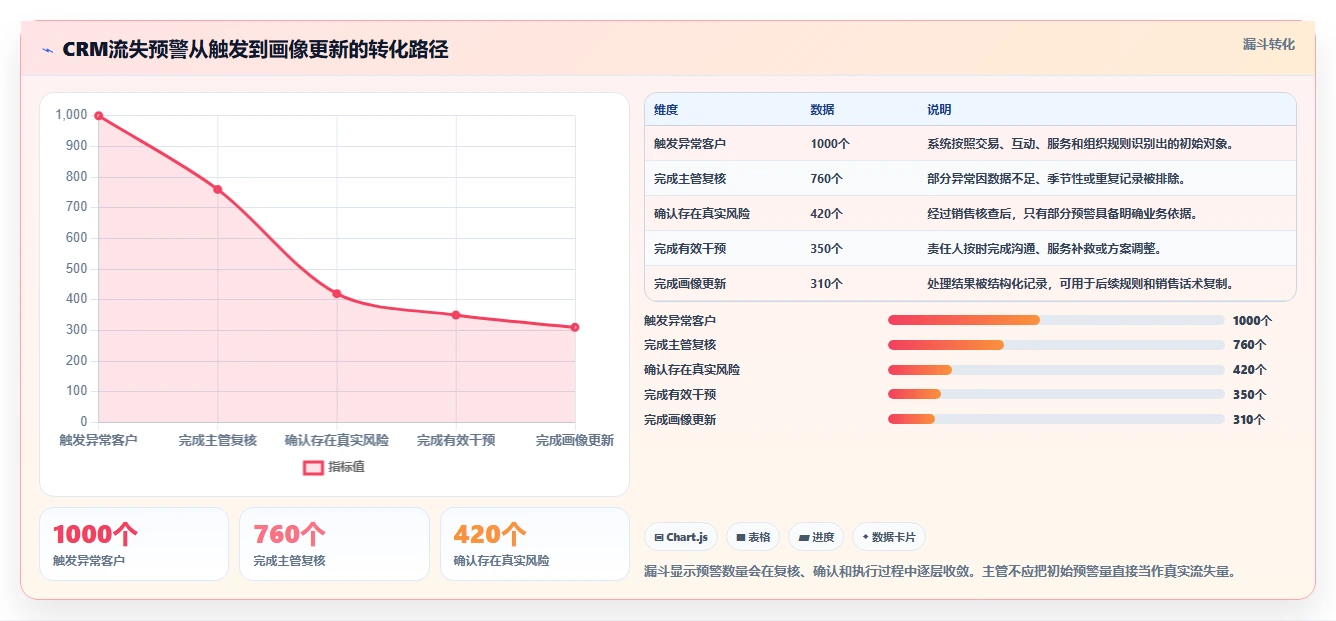Click the 数据 column header

tap(822, 110)
